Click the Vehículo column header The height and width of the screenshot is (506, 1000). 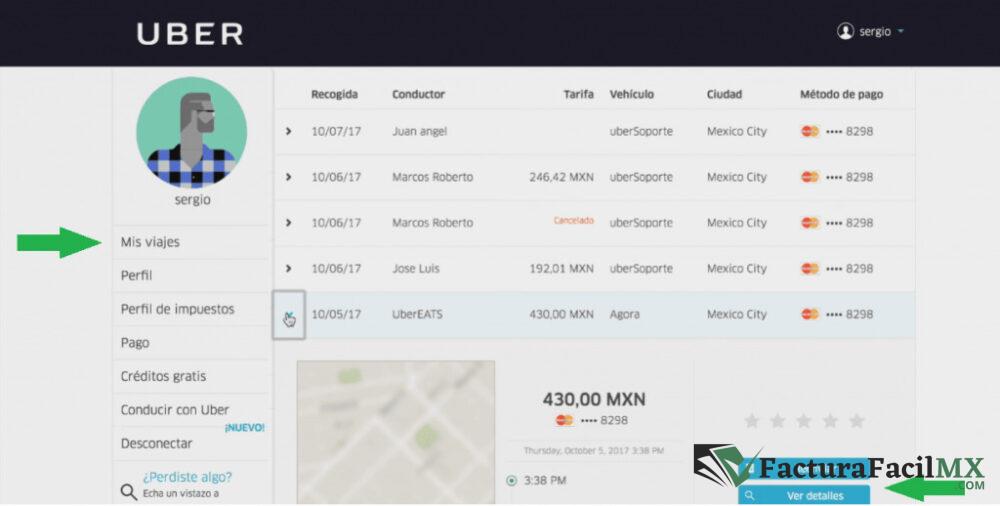click(x=631, y=94)
